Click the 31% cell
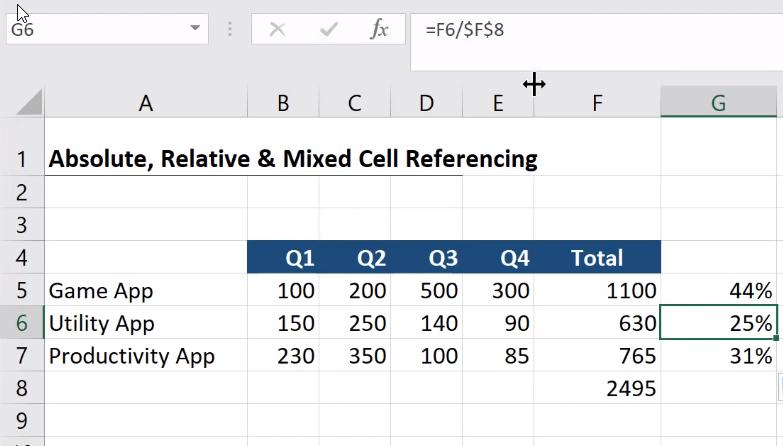The width and height of the screenshot is (783, 446). coord(719,356)
